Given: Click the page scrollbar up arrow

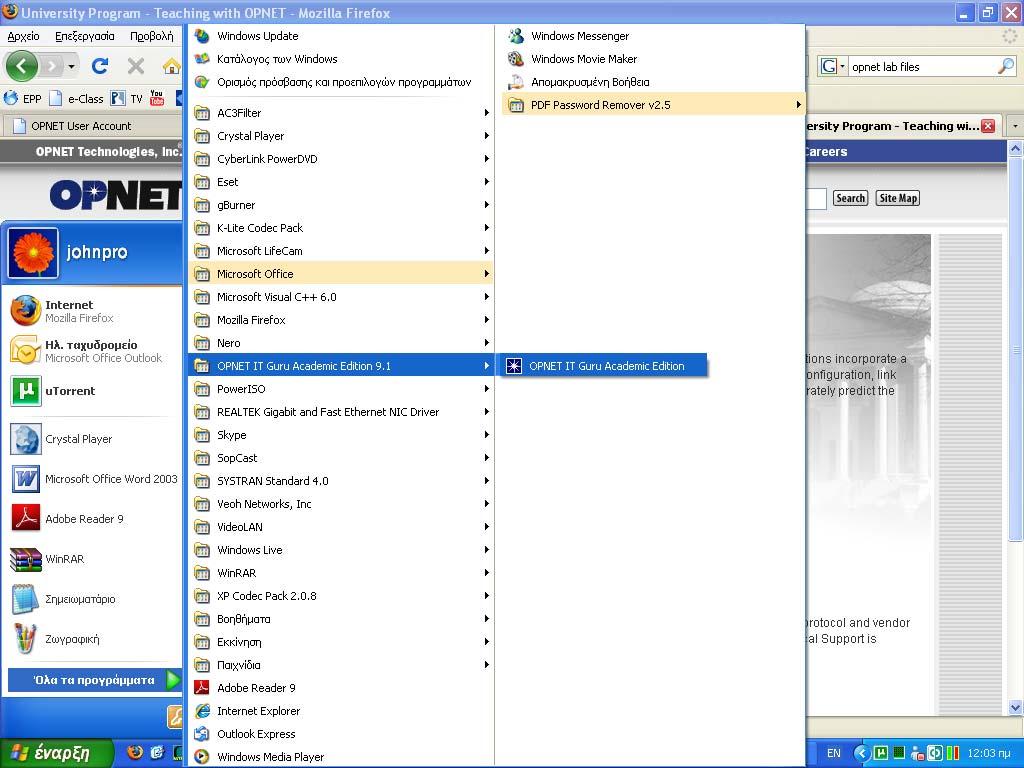Looking at the screenshot, I should click(x=1015, y=149).
